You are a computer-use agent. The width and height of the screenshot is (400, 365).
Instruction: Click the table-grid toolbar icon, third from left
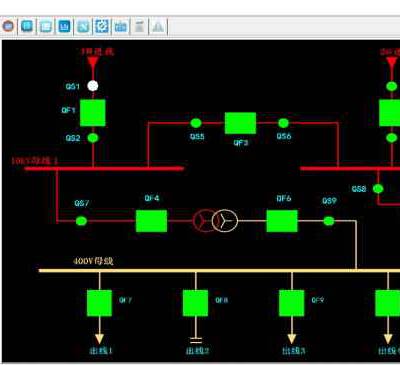pyautogui.click(x=46, y=26)
